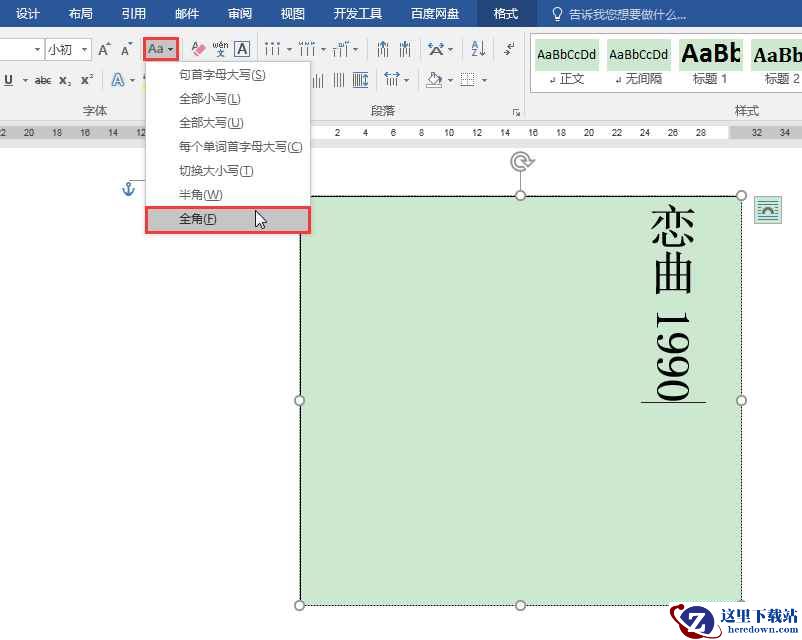Apply the 标题 1 style
This screenshot has height=640, width=802.
tap(710, 64)
